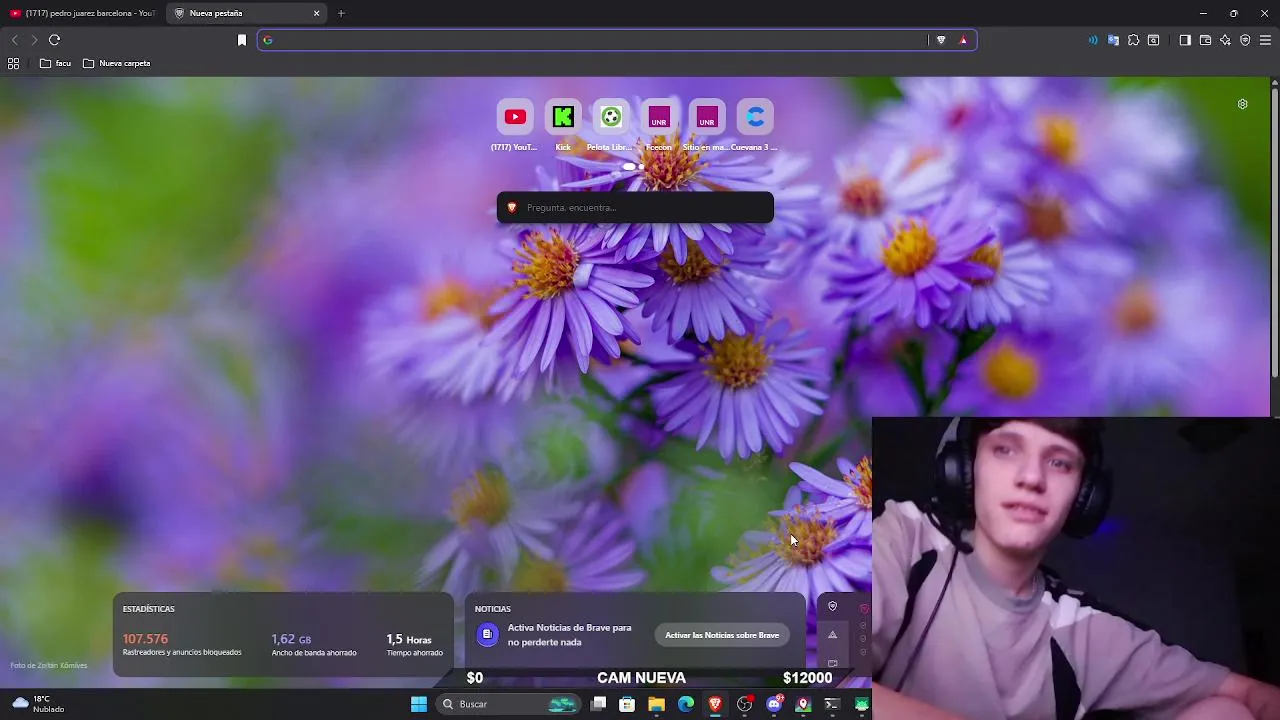Open the Brave Wallet icon

pyautogui.click(x=1205, y=40)
